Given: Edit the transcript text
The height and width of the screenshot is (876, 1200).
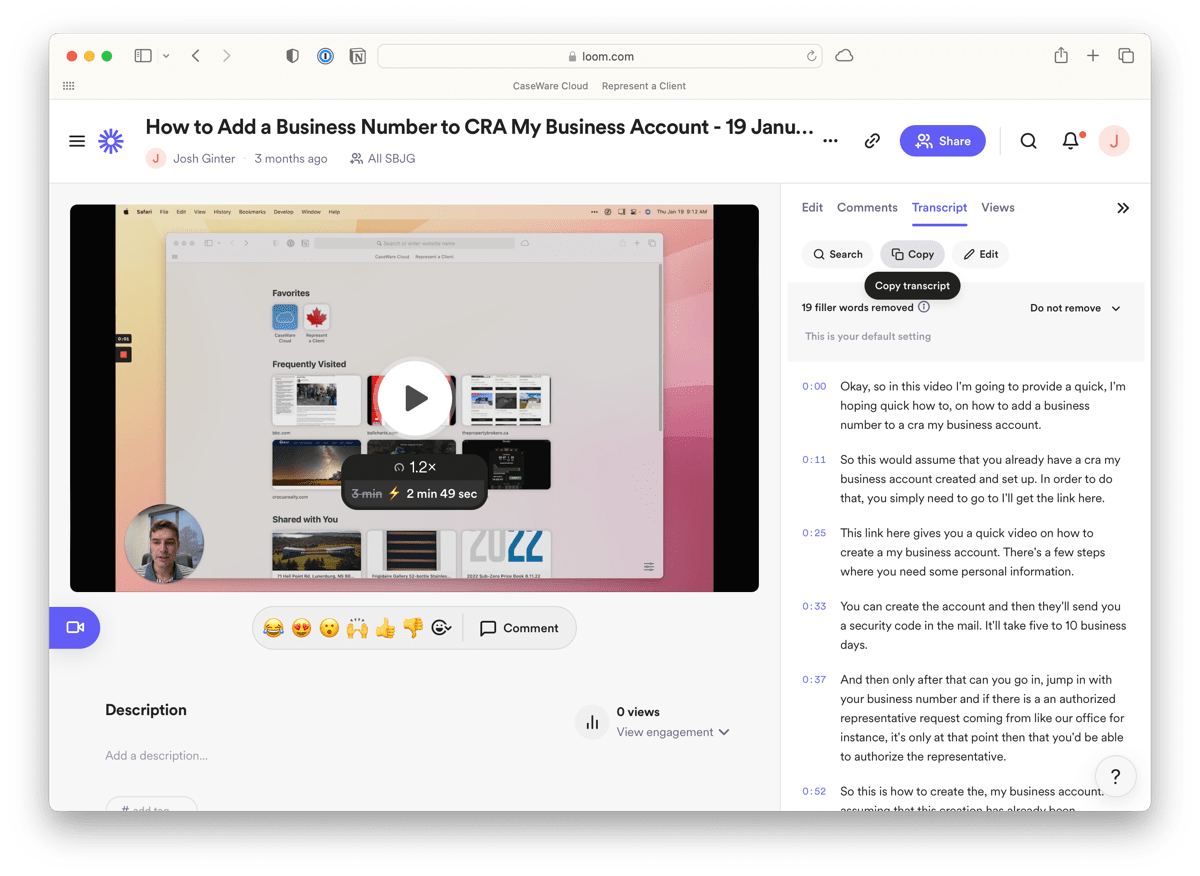Looking at the screenshot, I should 981,254.
